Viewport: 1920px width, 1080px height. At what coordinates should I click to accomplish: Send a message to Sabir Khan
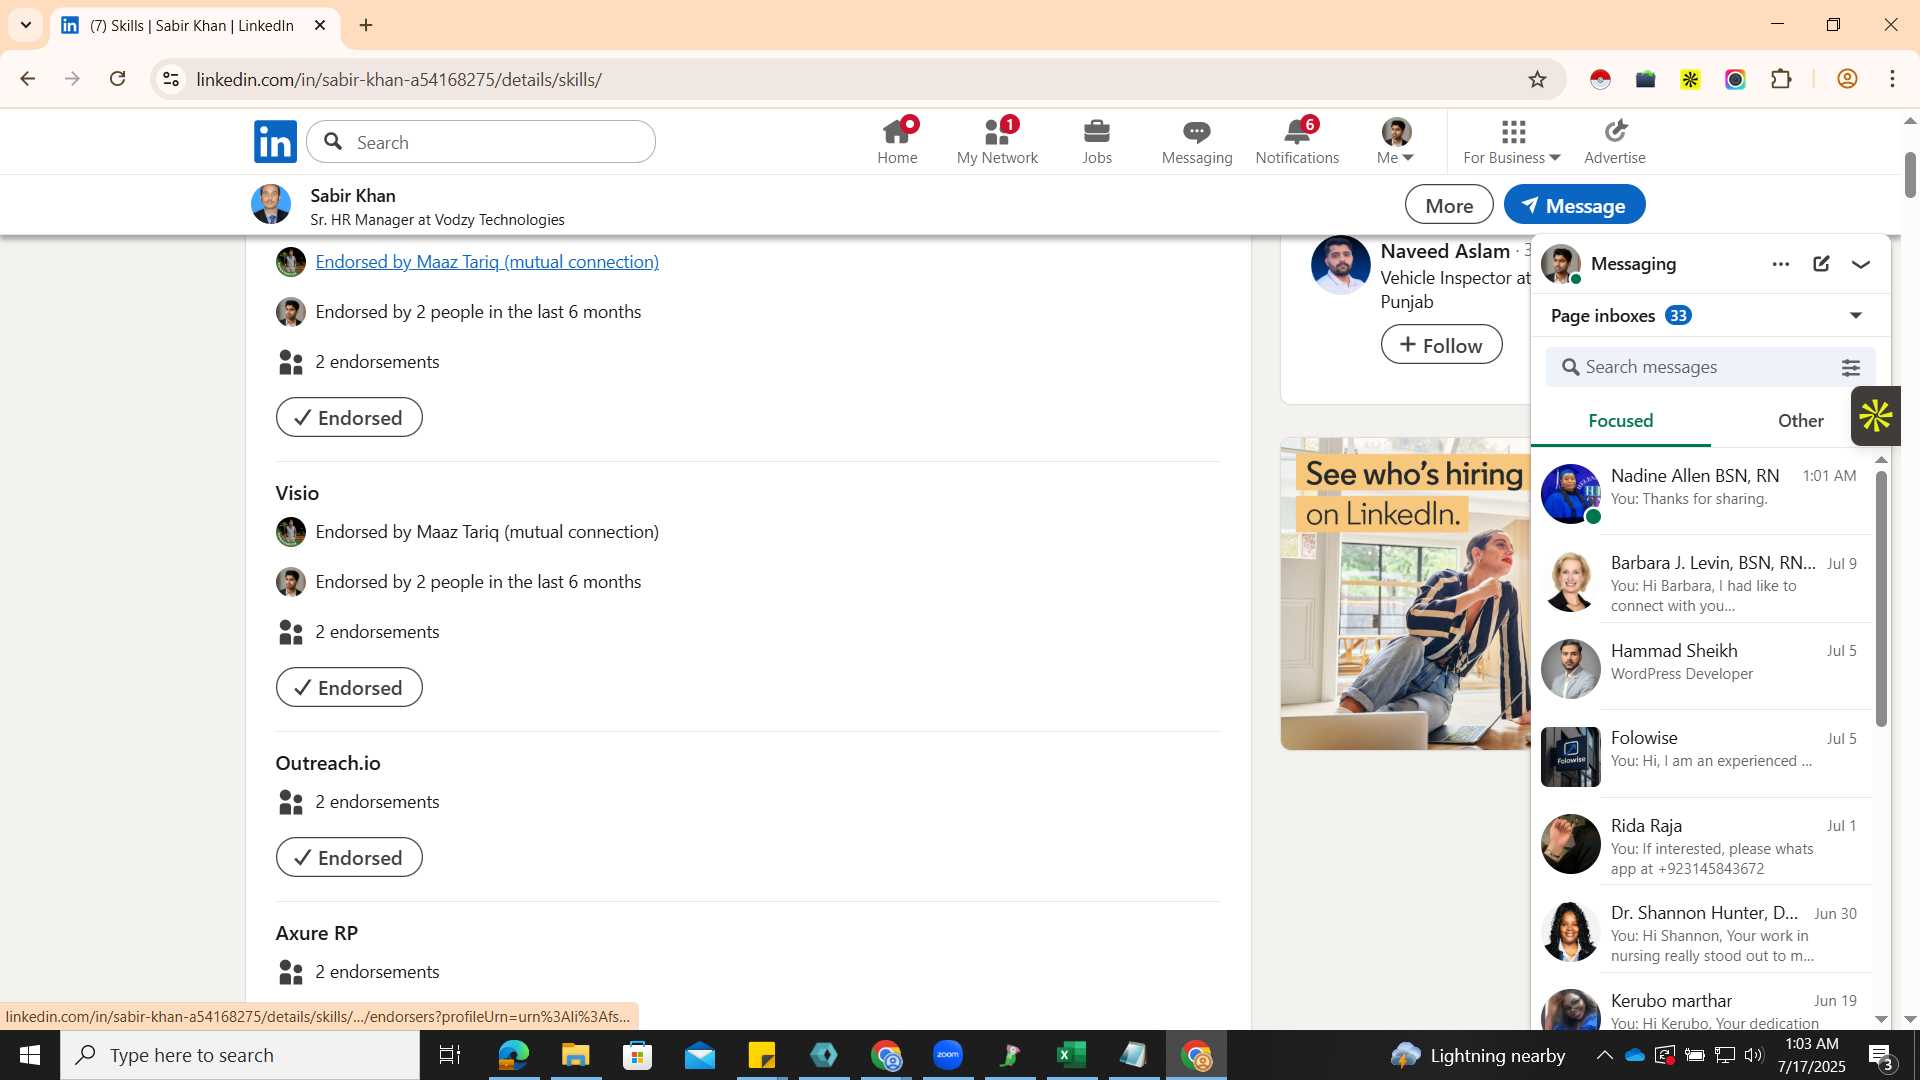pos(1574,205)
